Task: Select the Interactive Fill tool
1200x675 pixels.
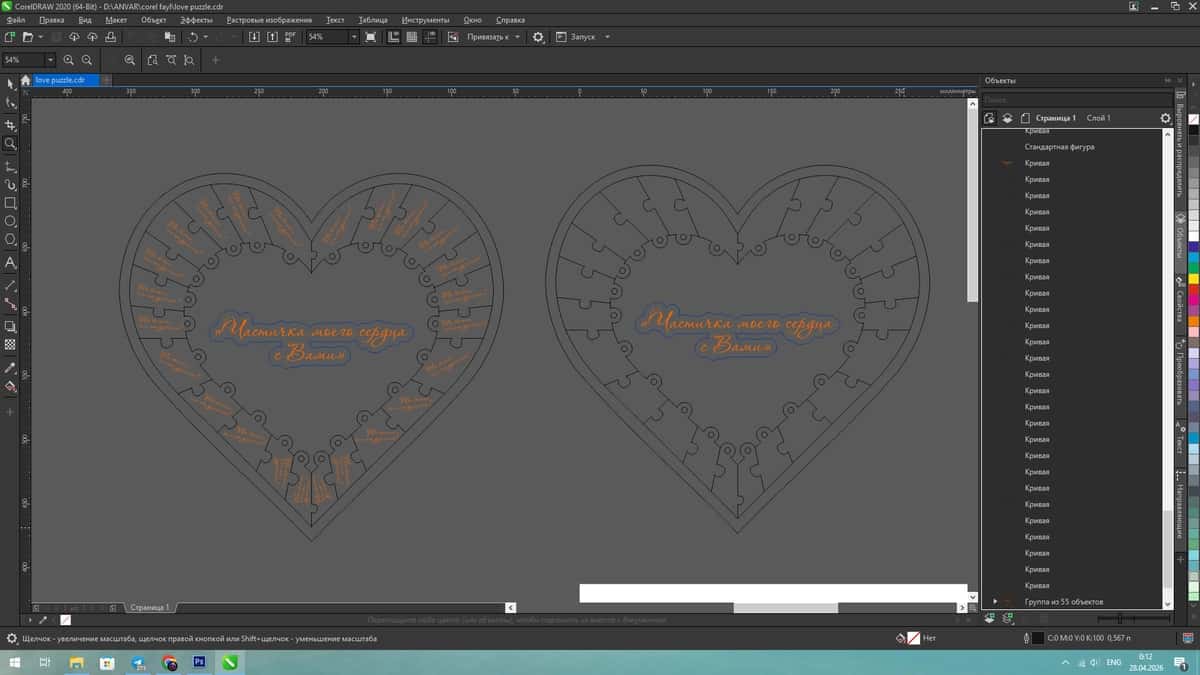Action: coord(10,385)
